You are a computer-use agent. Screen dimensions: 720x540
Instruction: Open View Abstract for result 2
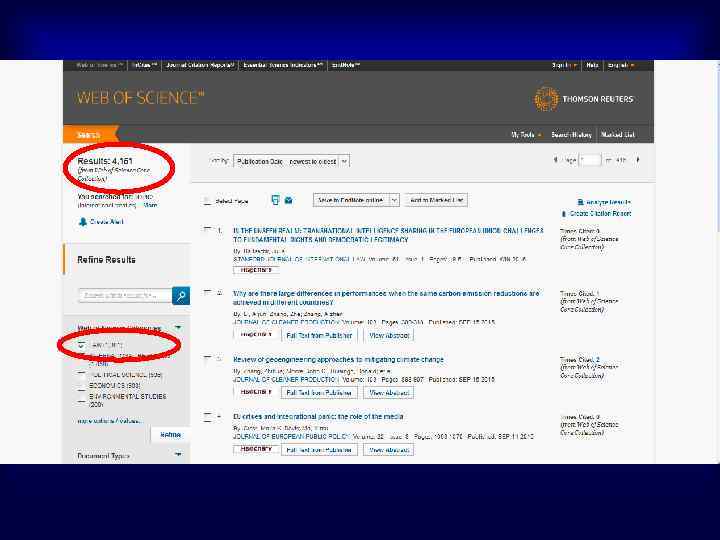click(x=389, y=336)
